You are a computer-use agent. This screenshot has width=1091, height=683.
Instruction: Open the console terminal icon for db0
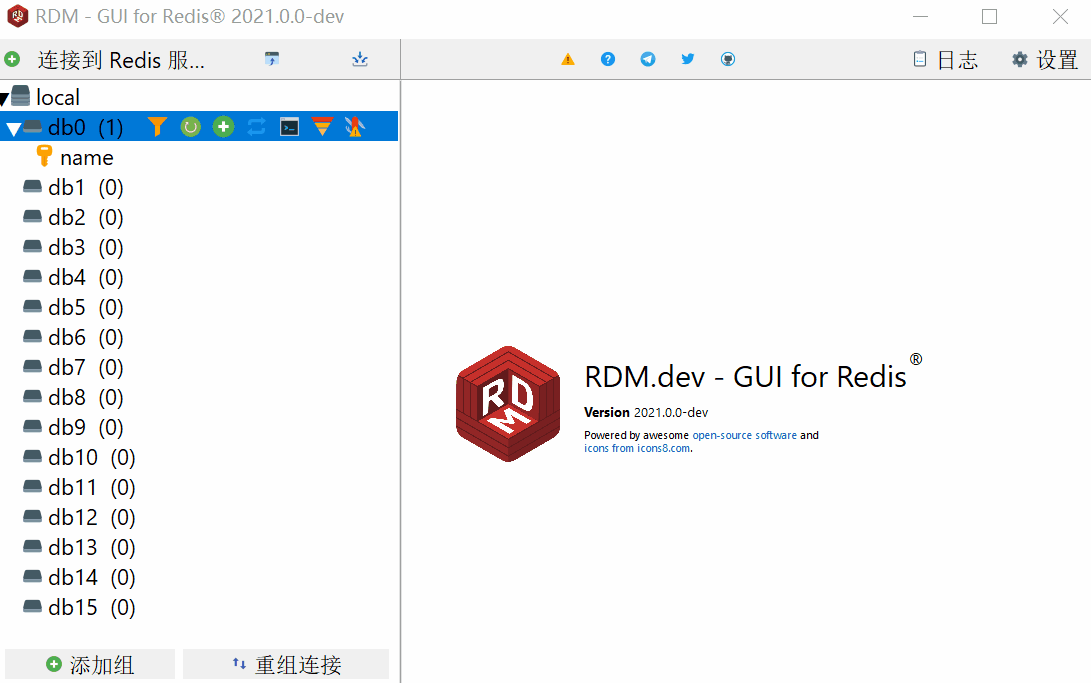[288, 127]
